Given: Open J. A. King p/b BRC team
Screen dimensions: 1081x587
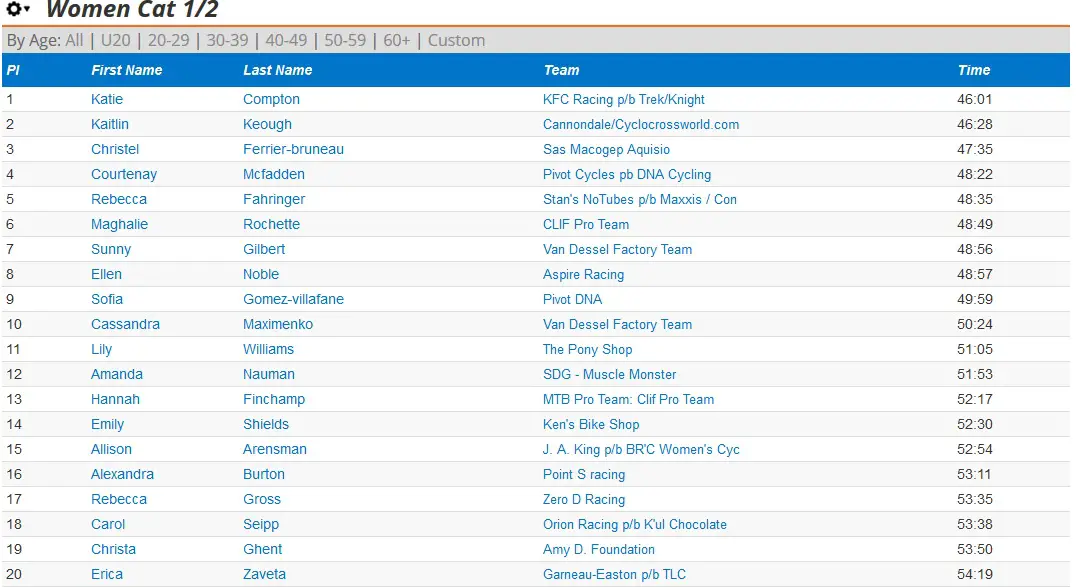Looking at the screenshot, I should (x=641, y=449).
